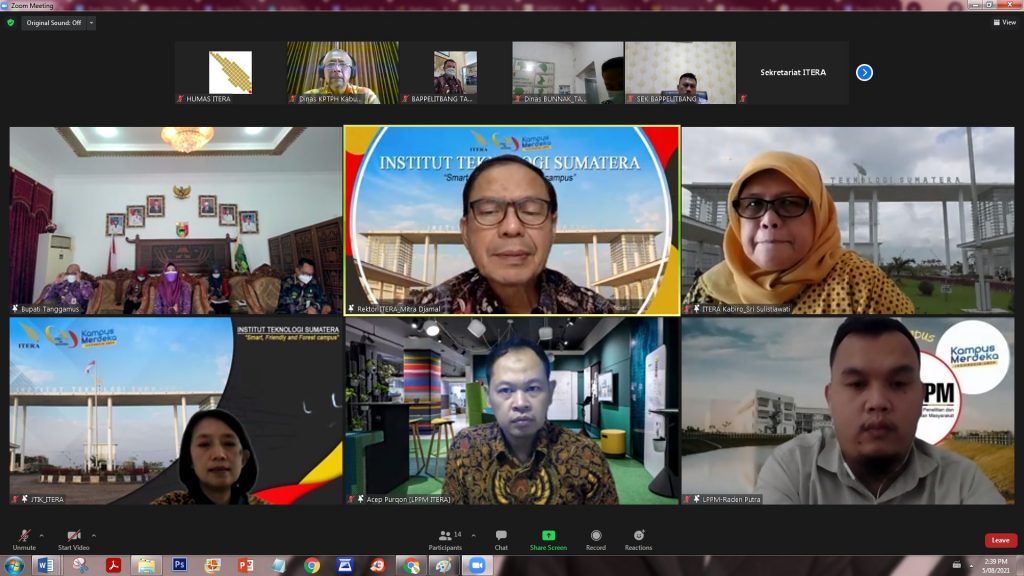Select the BAPPELITBANG TA participant thumbnail
The height and width of the screenshot is (576, 1024).
455,72
